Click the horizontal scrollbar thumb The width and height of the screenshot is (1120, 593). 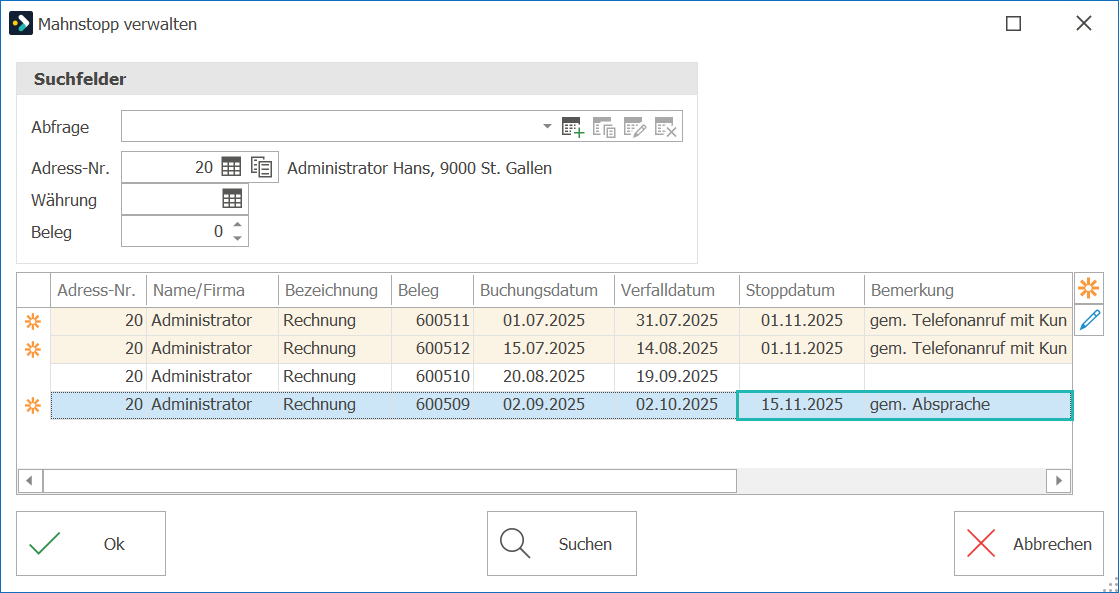point(389,481)
